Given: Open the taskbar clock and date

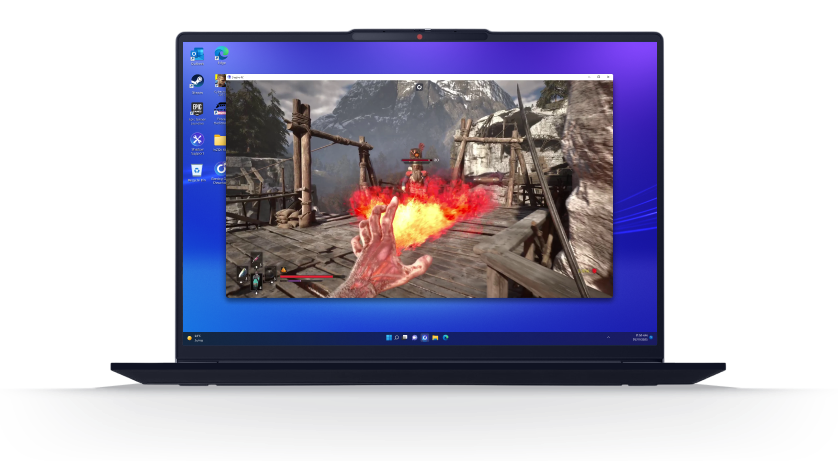Looking at the screenshot, I should tap(640, 338).
